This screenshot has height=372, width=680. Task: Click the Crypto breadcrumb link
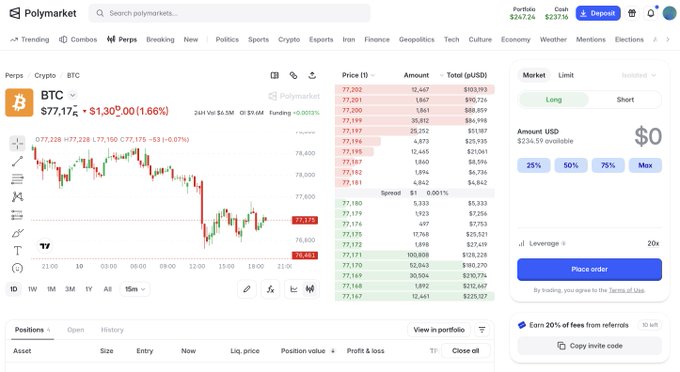pyautogui.click(x=45, y=75)
